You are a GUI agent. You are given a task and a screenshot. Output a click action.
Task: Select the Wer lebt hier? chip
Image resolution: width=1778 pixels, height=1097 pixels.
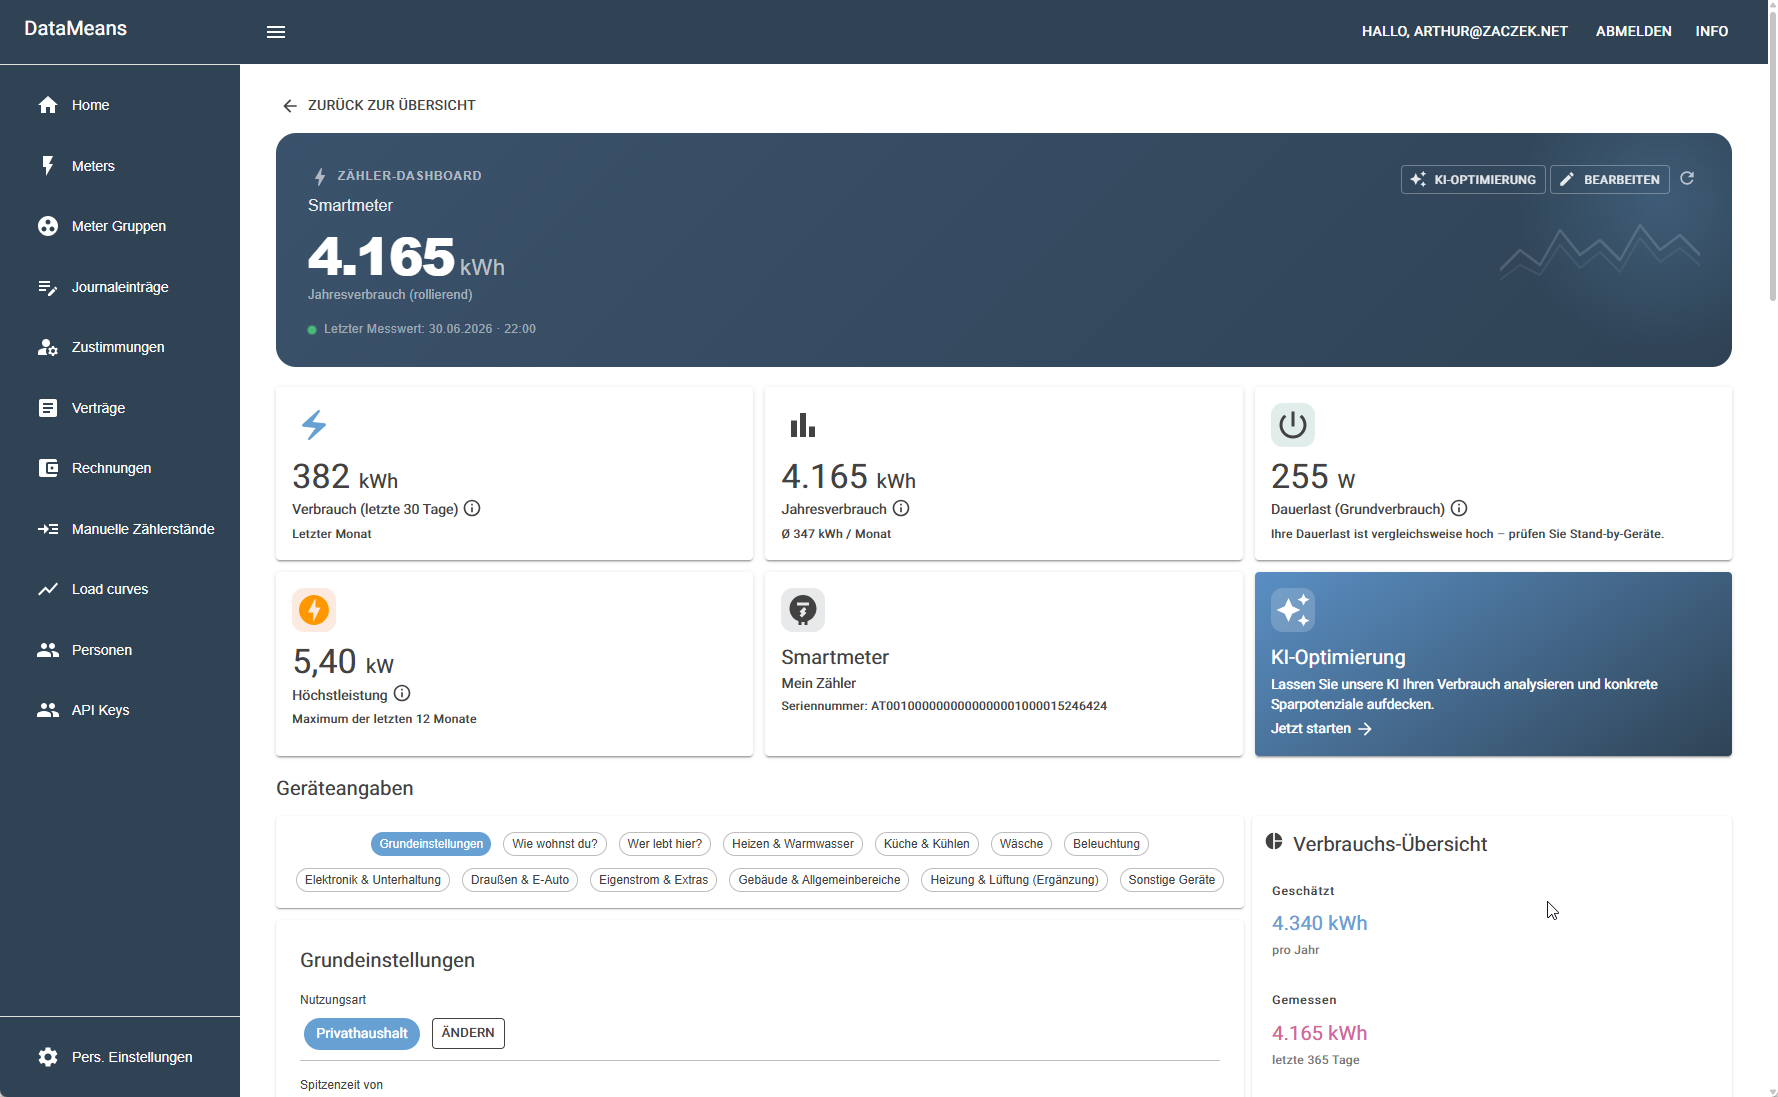(665, 844)
